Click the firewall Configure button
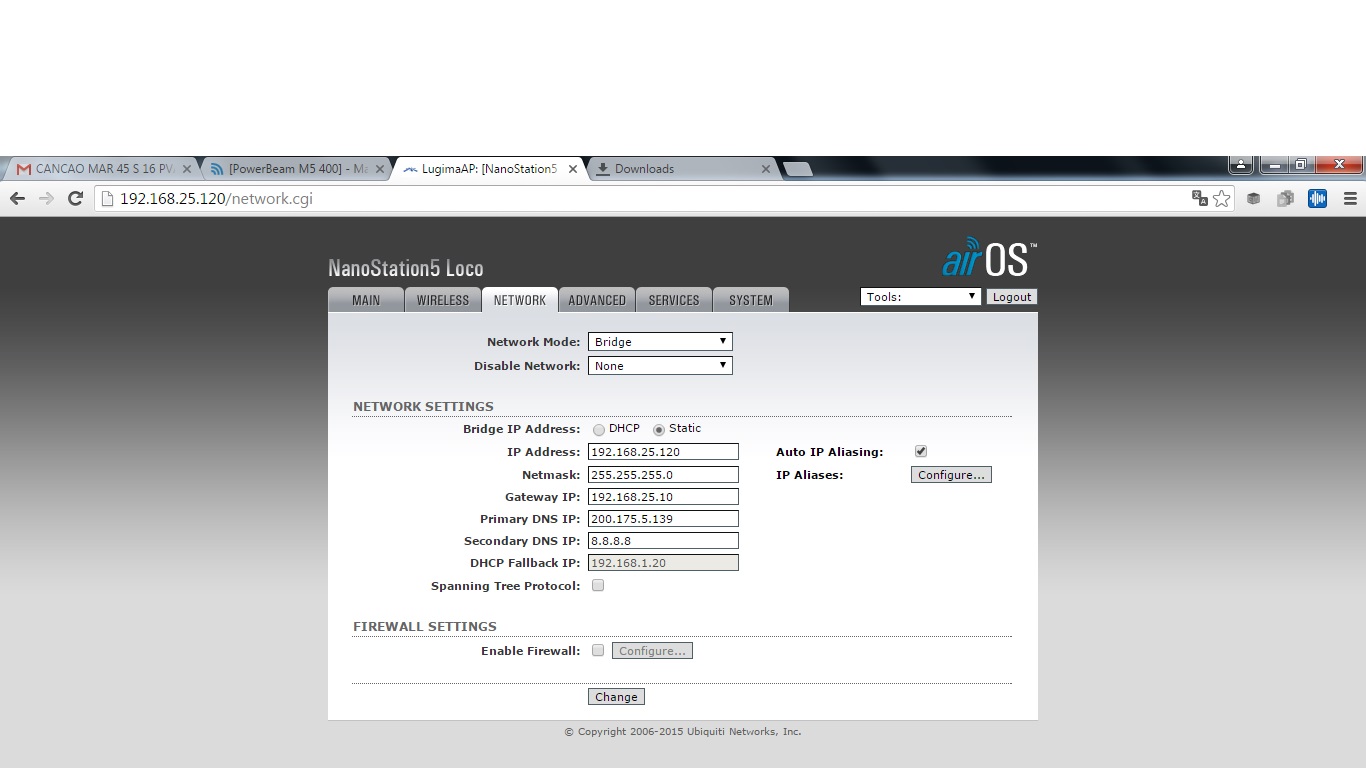This screenshot has height=768, width=1366. (652, 651)
